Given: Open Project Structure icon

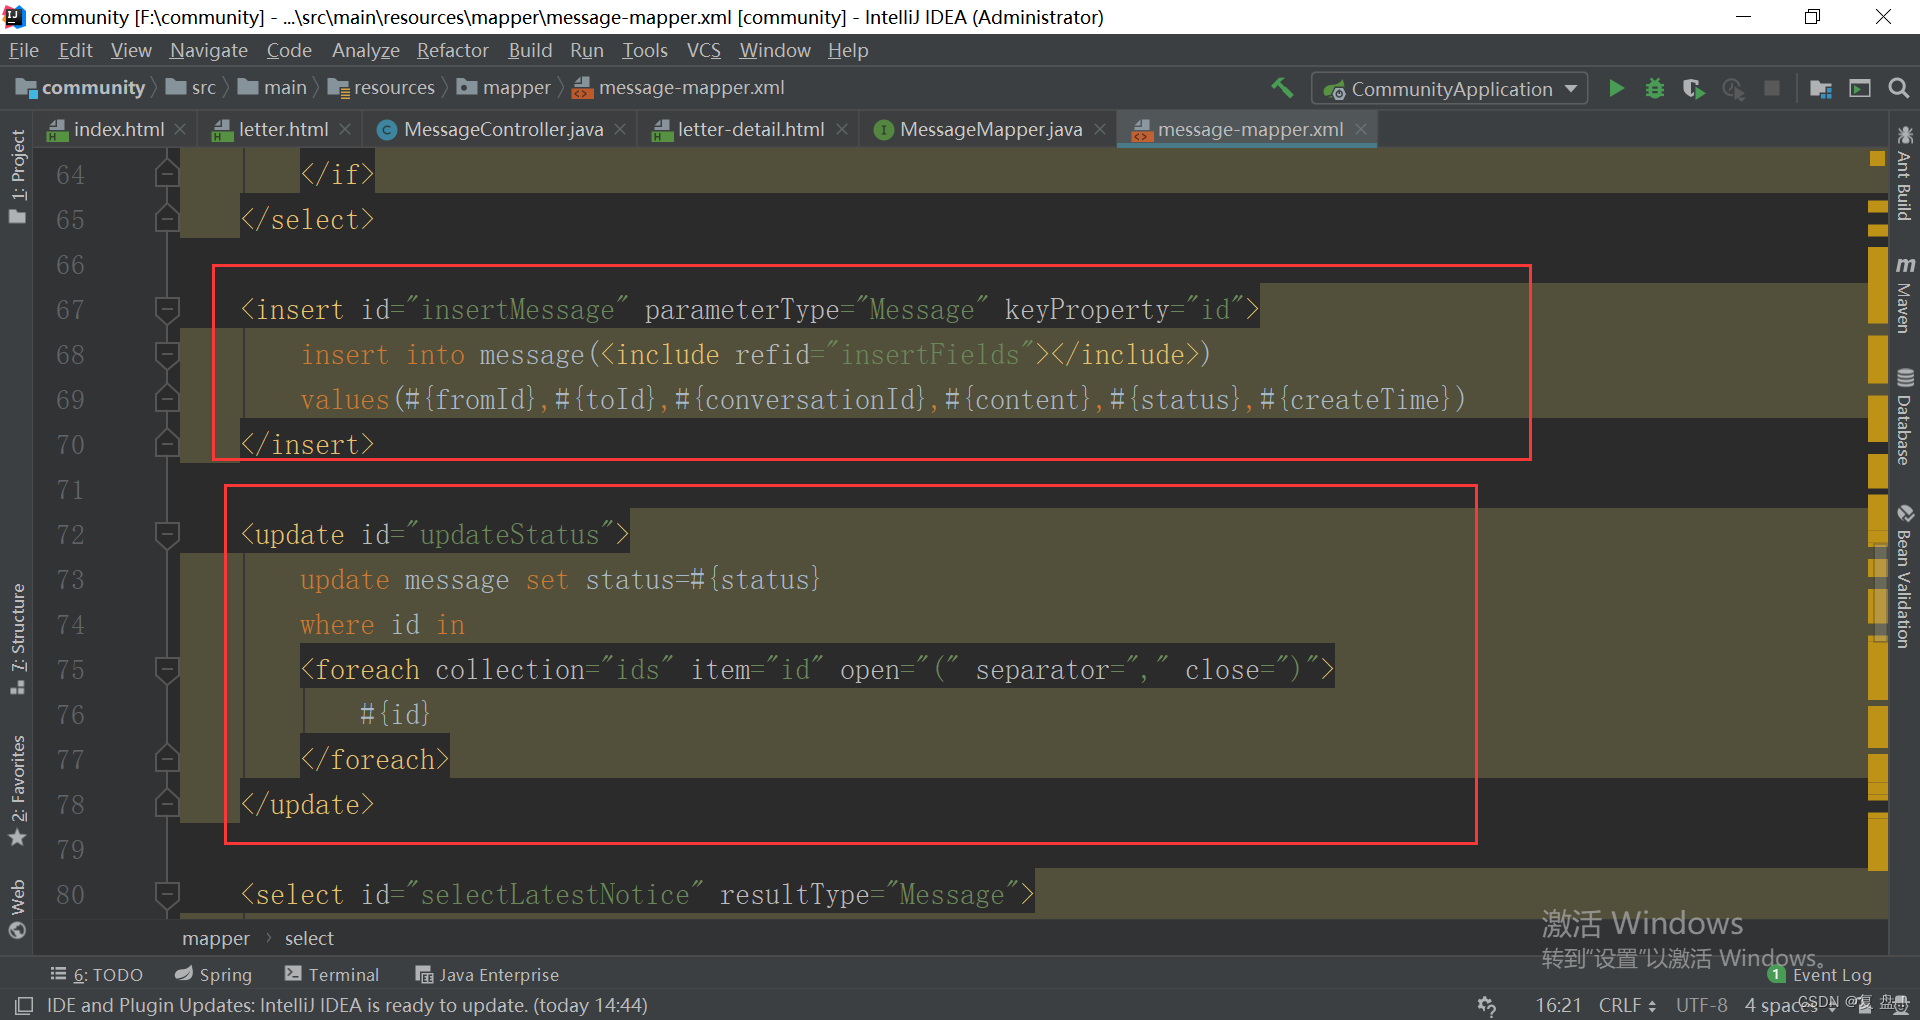Looking at the screenshot, I should pos(1821,88).
